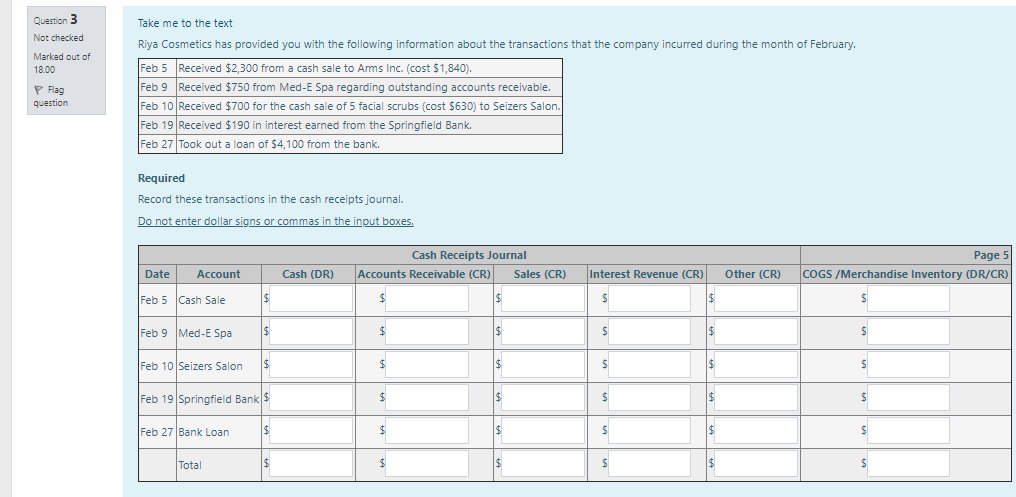
Task: Click Bank Loan Accounts Receivable input
Action: click(427, 431)
